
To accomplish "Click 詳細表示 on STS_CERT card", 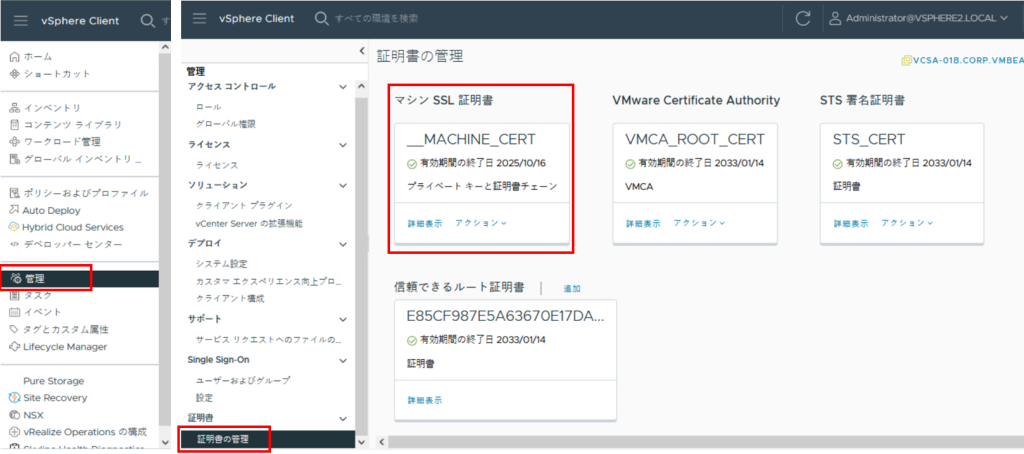I will tap(851, 223).
